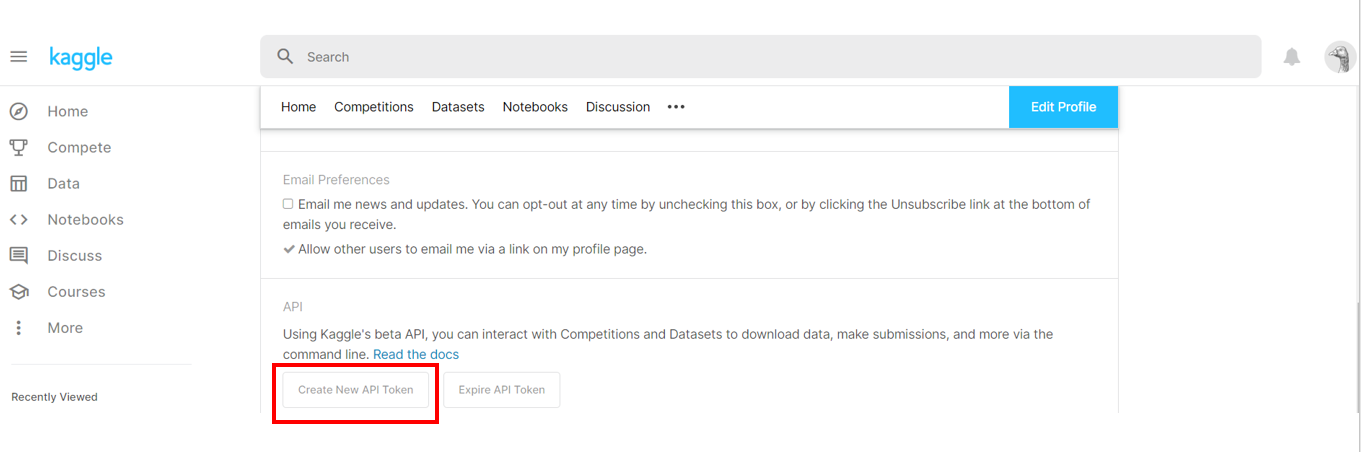
Task: Open the Notebooks profile tab
Action: (535, 107)
